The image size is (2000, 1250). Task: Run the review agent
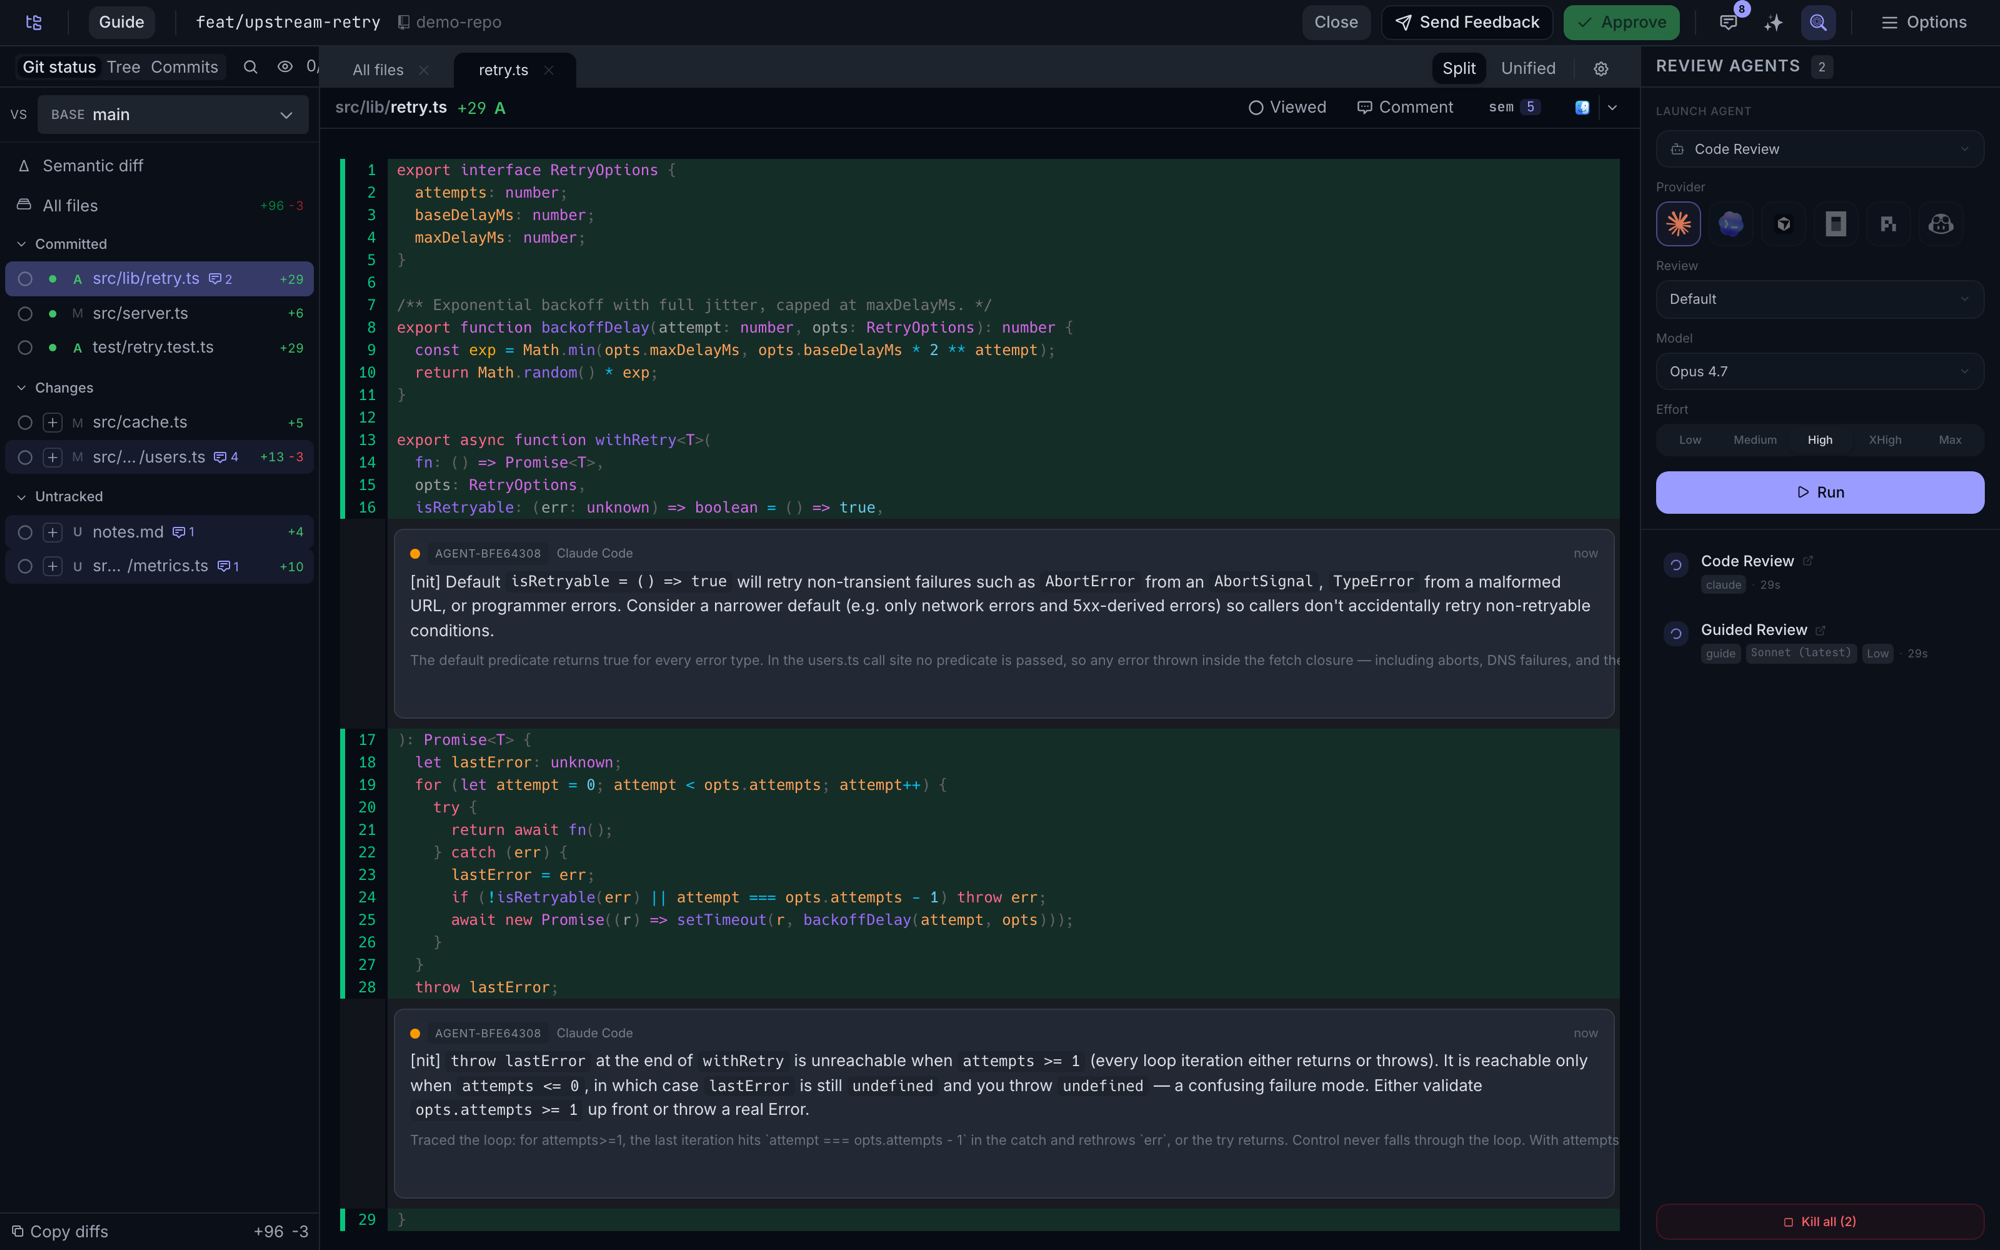[1820, 492]
